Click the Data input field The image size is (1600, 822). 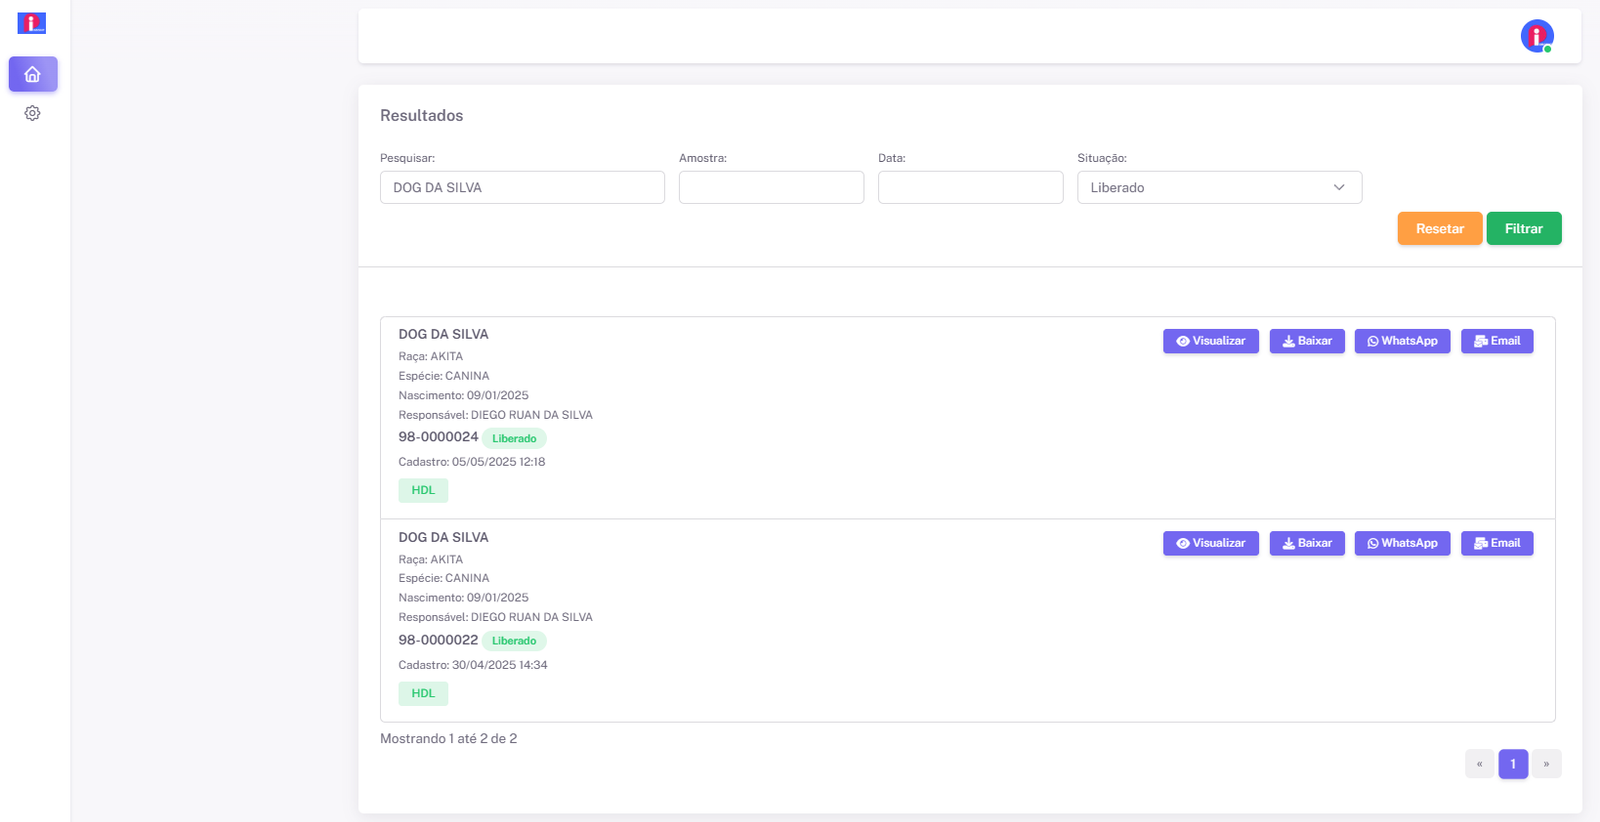point(969,188)
